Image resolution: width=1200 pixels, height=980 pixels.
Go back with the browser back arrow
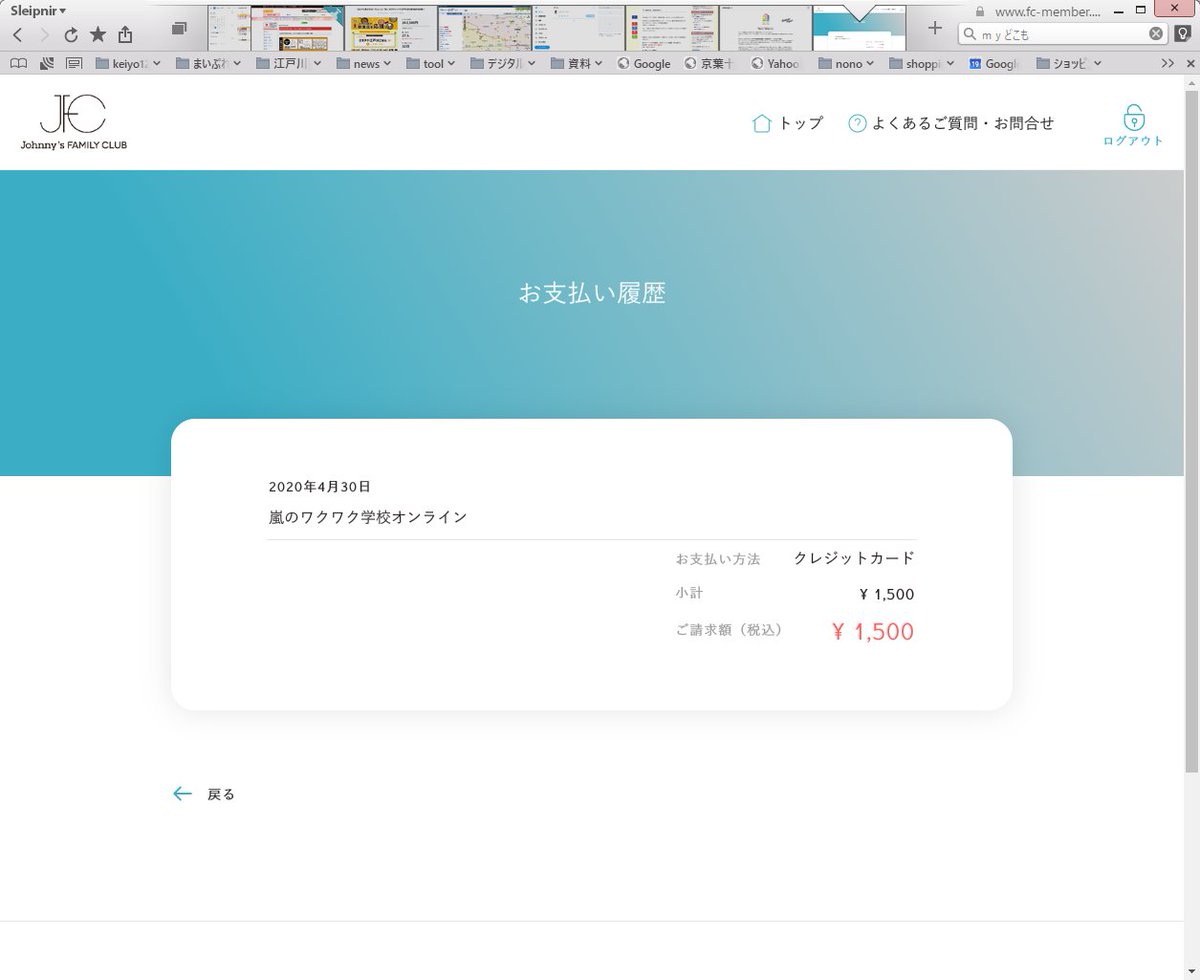tap(17, 34)
